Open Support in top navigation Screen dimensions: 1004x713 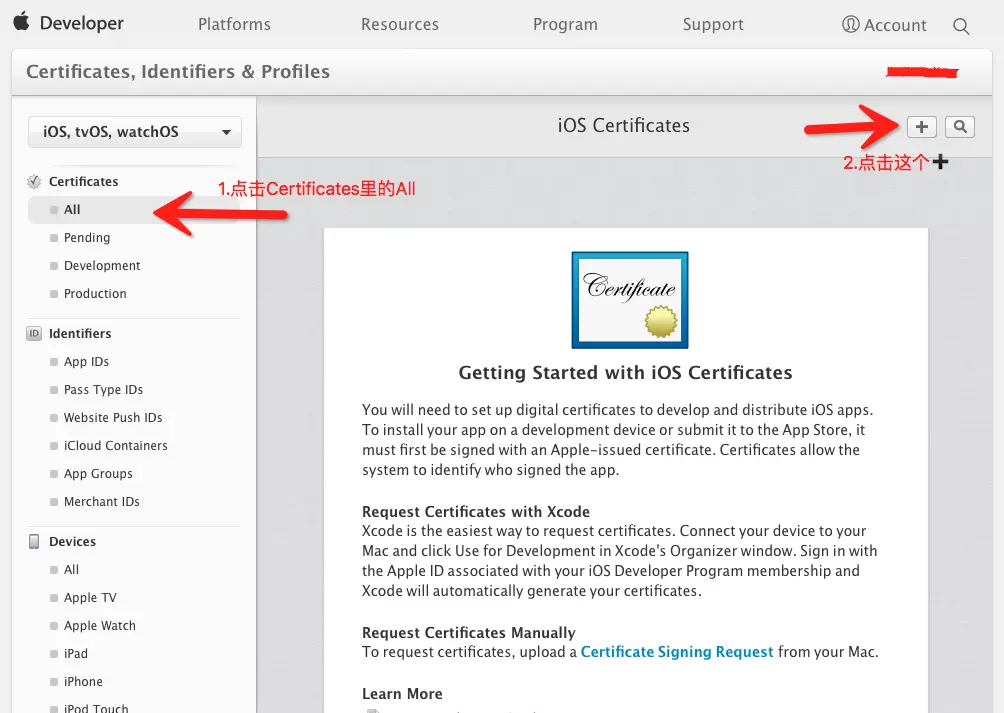tap(713, 24)
